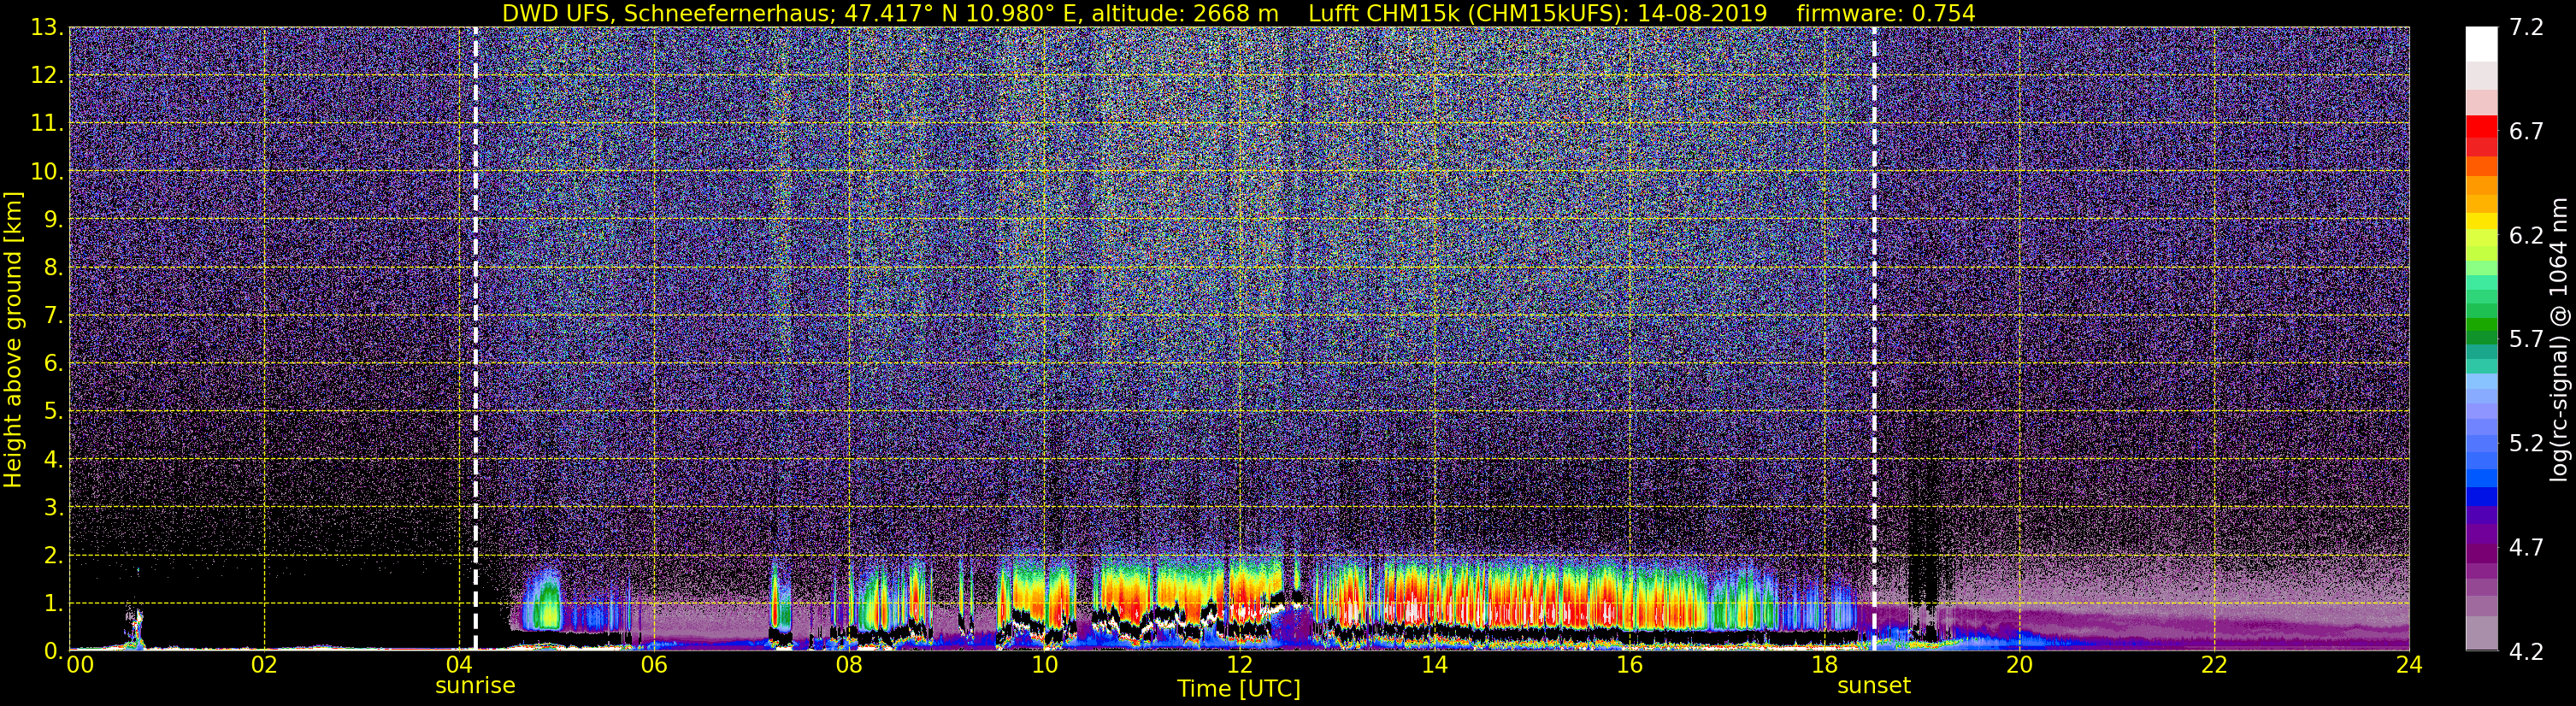Click the '7.' height axis tick label
The height and width of the screenshot is (706, 2576).
(x=53, y=315)
